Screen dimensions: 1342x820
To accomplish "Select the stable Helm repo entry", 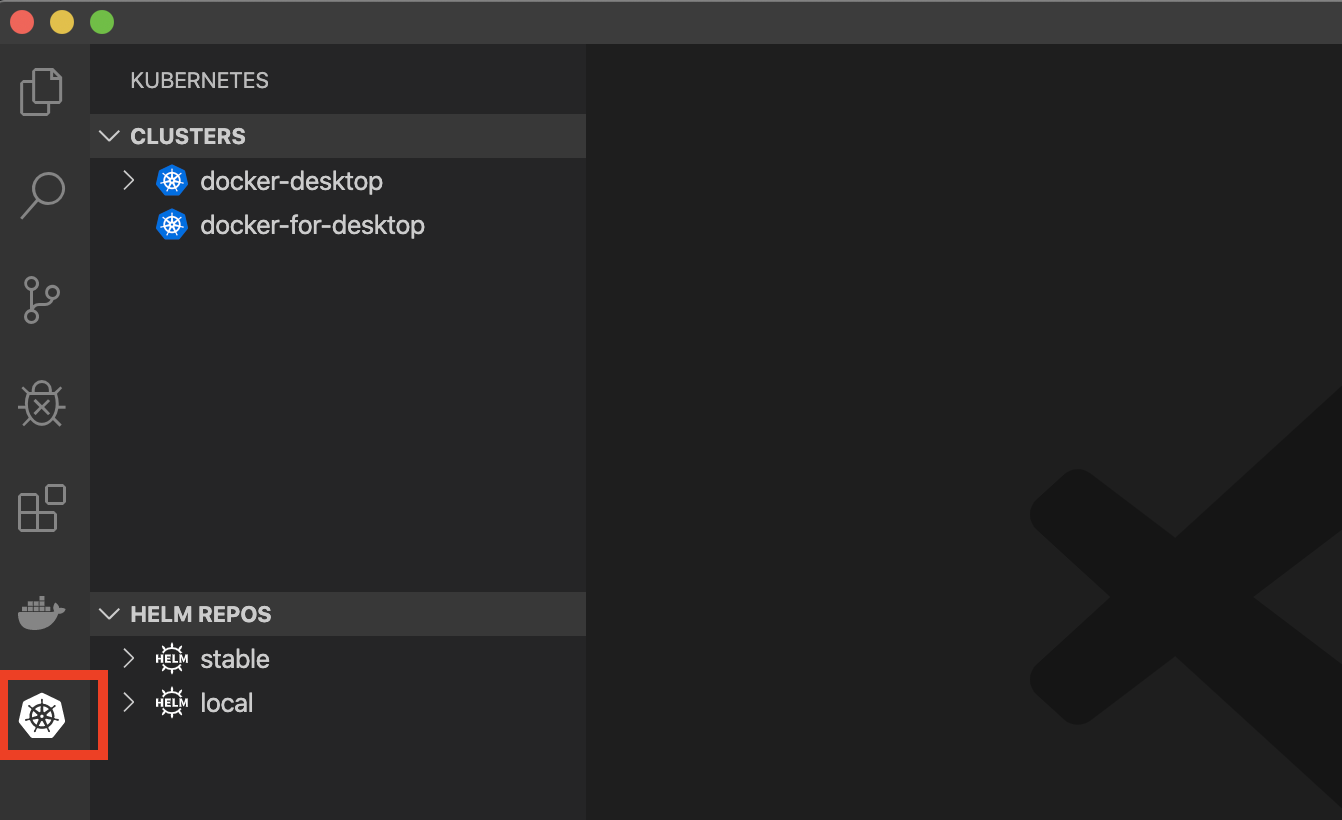I will click(x=234, y=658).
